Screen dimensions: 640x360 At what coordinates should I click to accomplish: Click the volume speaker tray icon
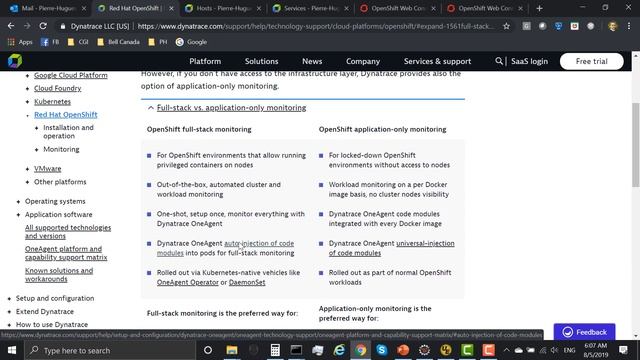click(x=554, y=350)
